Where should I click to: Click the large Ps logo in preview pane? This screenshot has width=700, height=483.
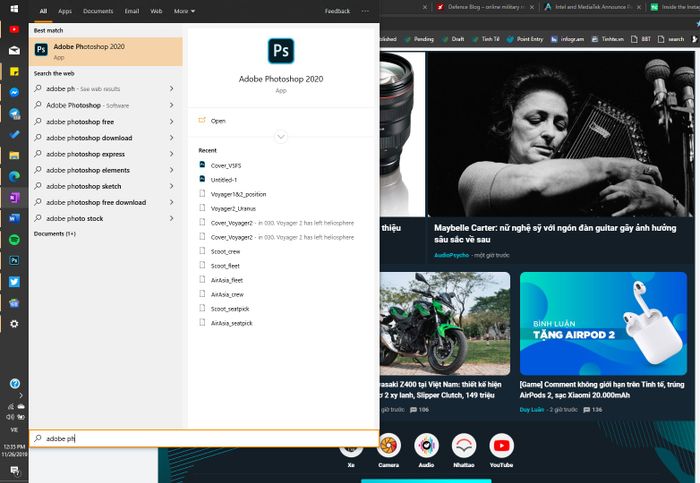(x=281, y=51)
